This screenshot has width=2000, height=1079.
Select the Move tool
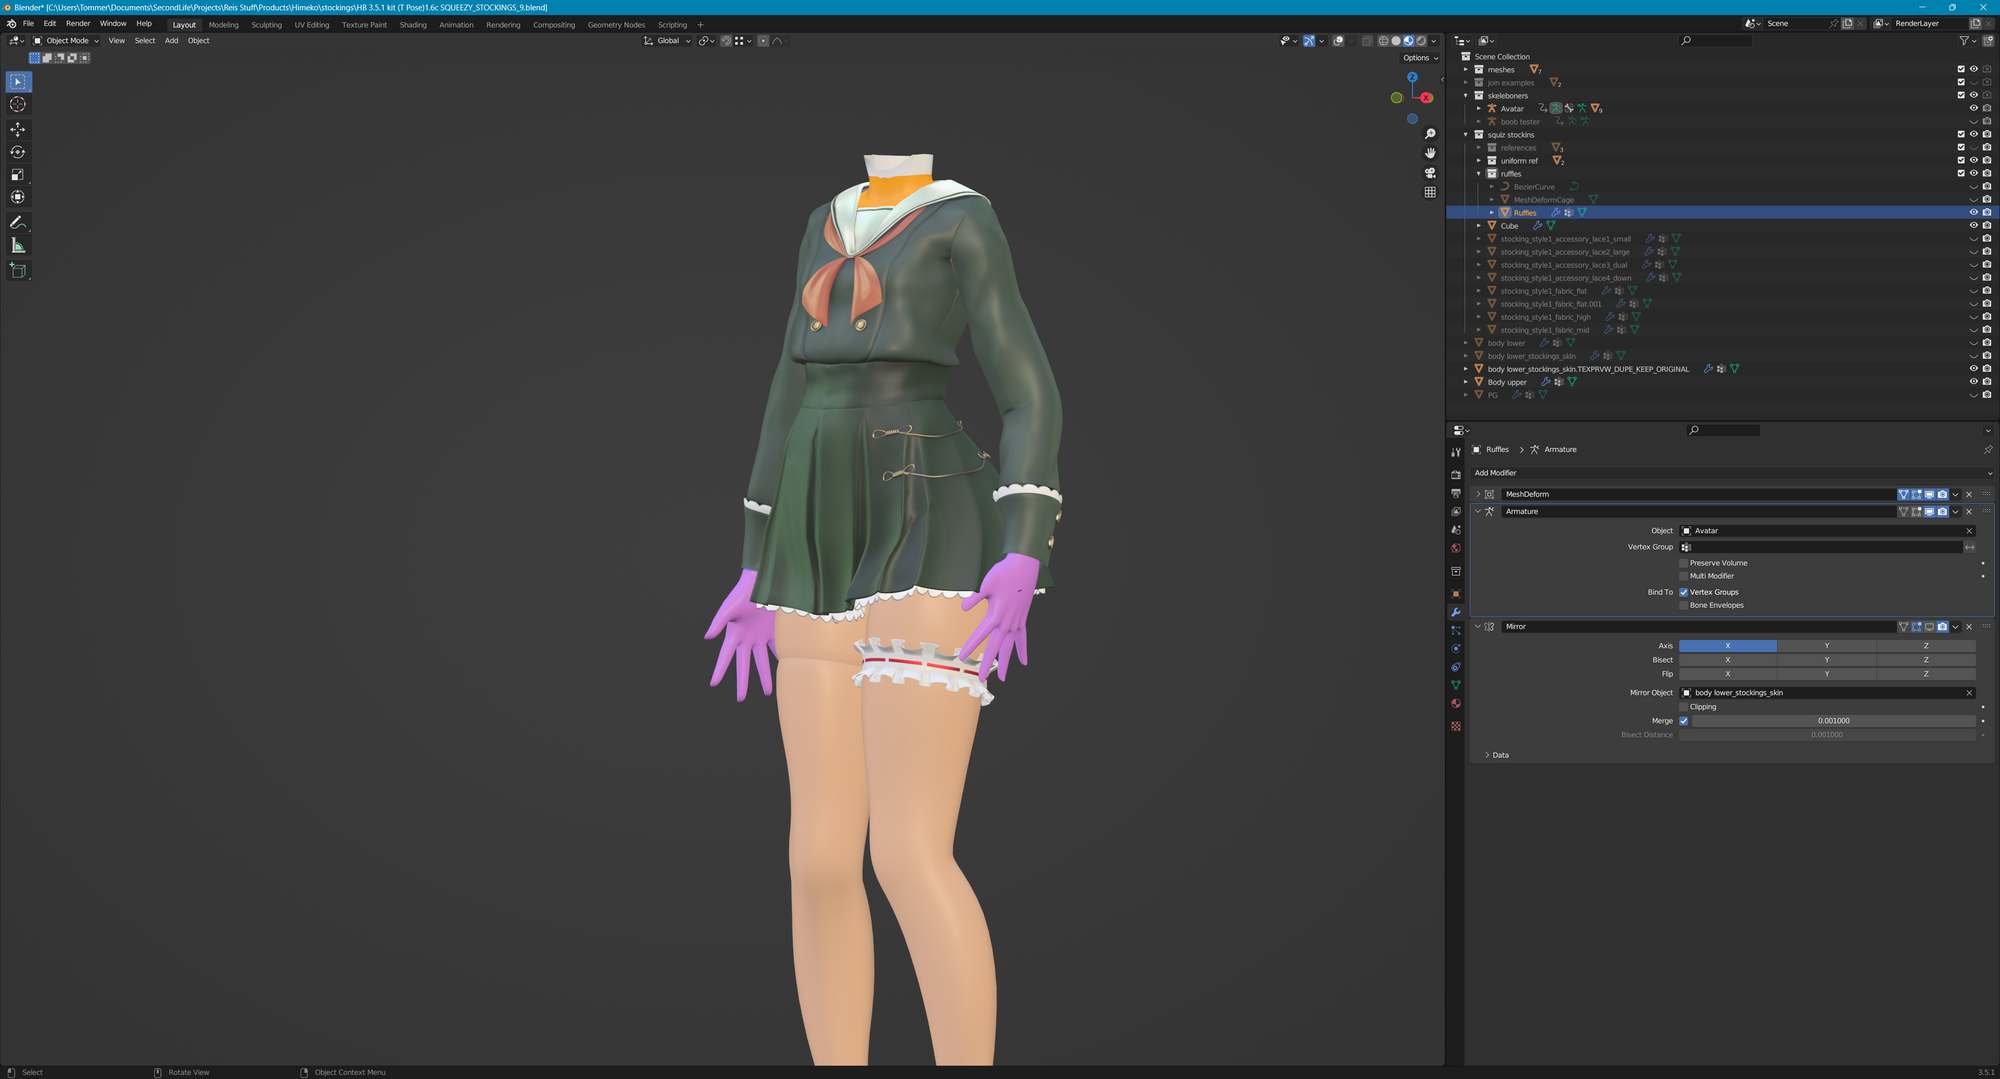(18, 129)
